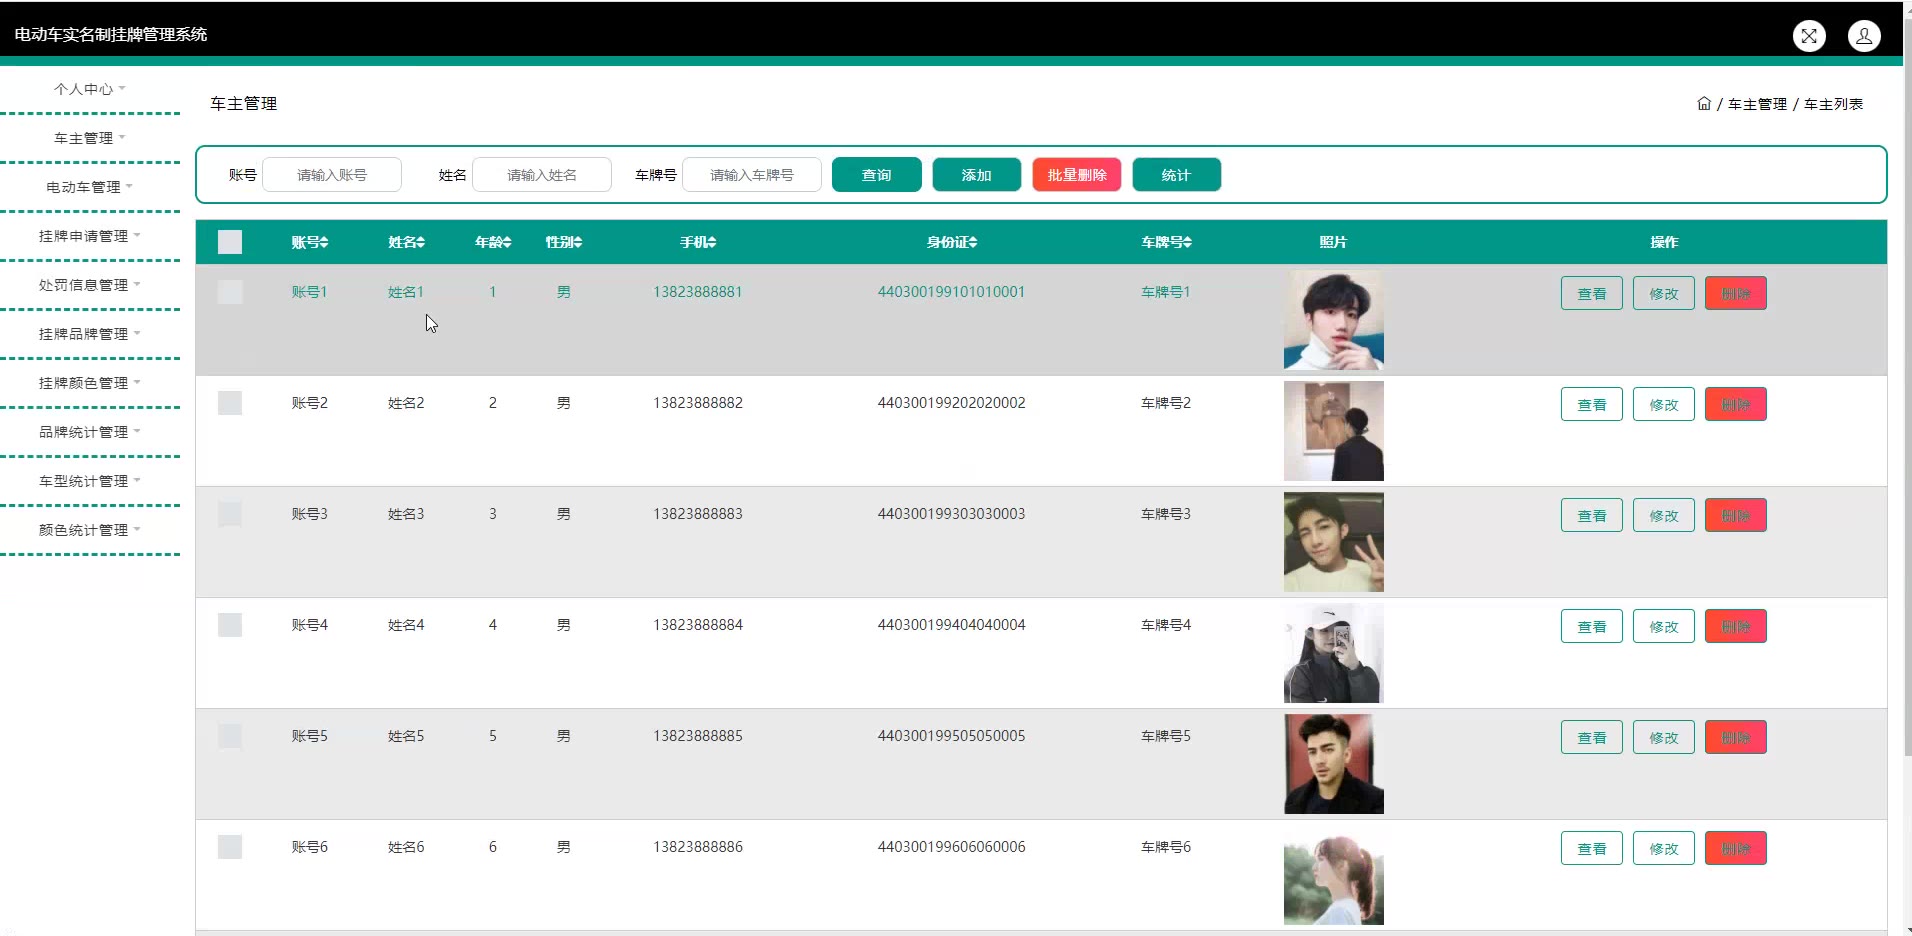Viewport: 1912px width, 936px height.
Task: Open the 挂牌申请管理 menu item
Action: tap(89, 236)
